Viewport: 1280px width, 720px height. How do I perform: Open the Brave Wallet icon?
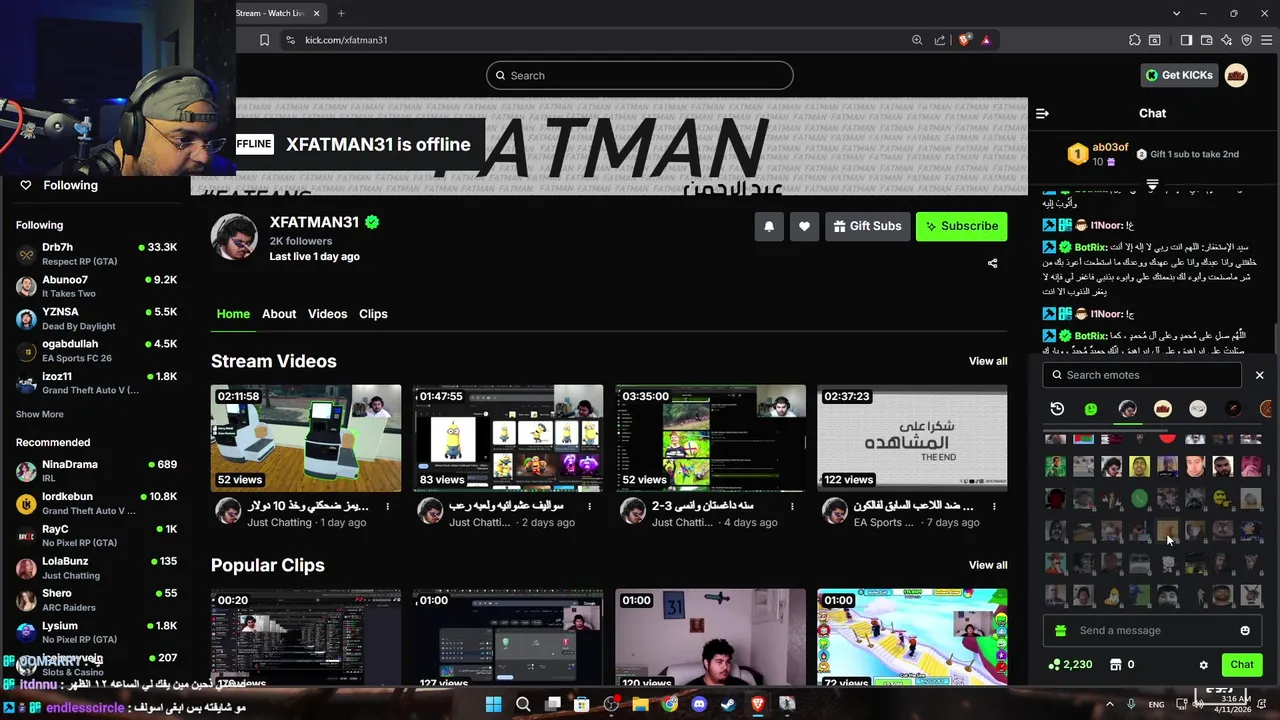click(1206, 40)
